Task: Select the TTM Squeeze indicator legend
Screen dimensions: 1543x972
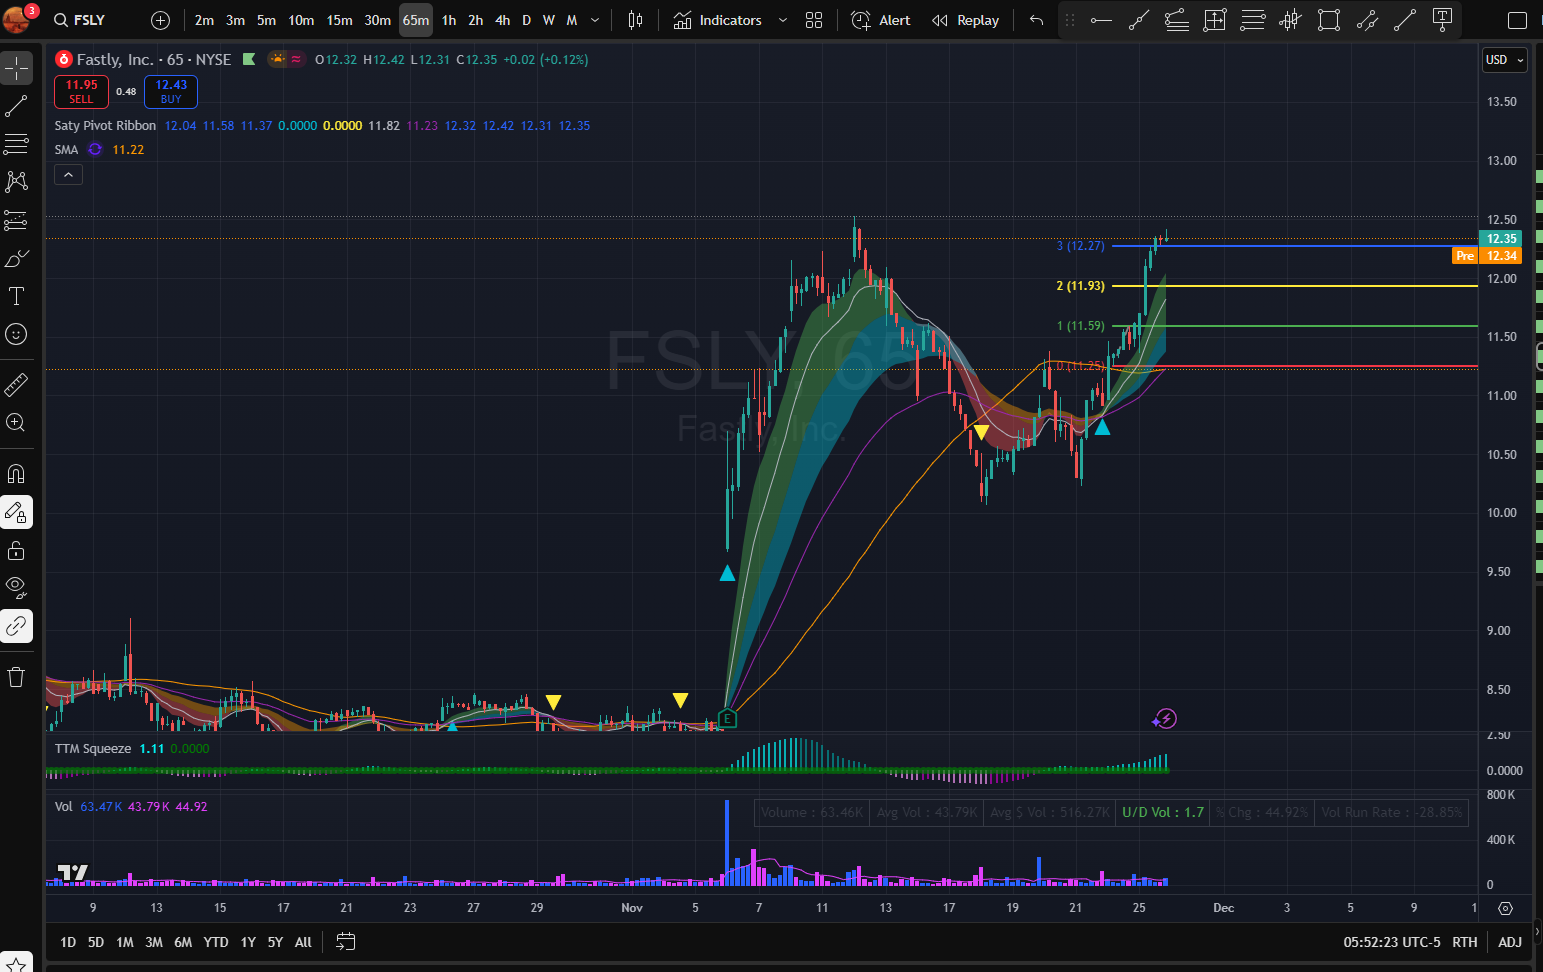Action: tap(93, 749)
